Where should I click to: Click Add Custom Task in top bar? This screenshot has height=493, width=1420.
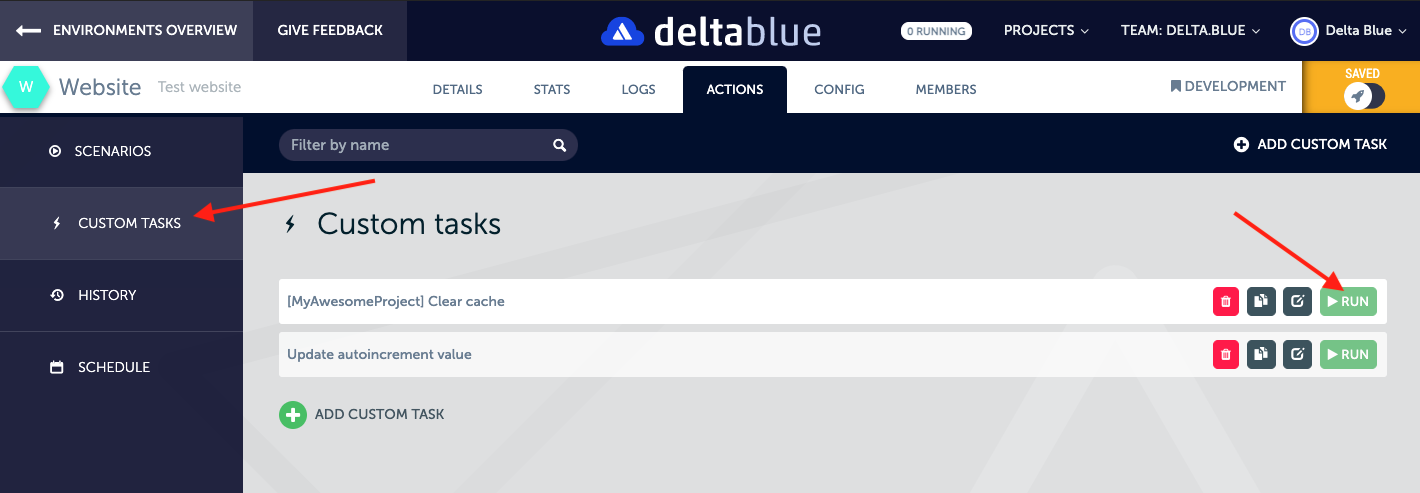click(1310, 144)
